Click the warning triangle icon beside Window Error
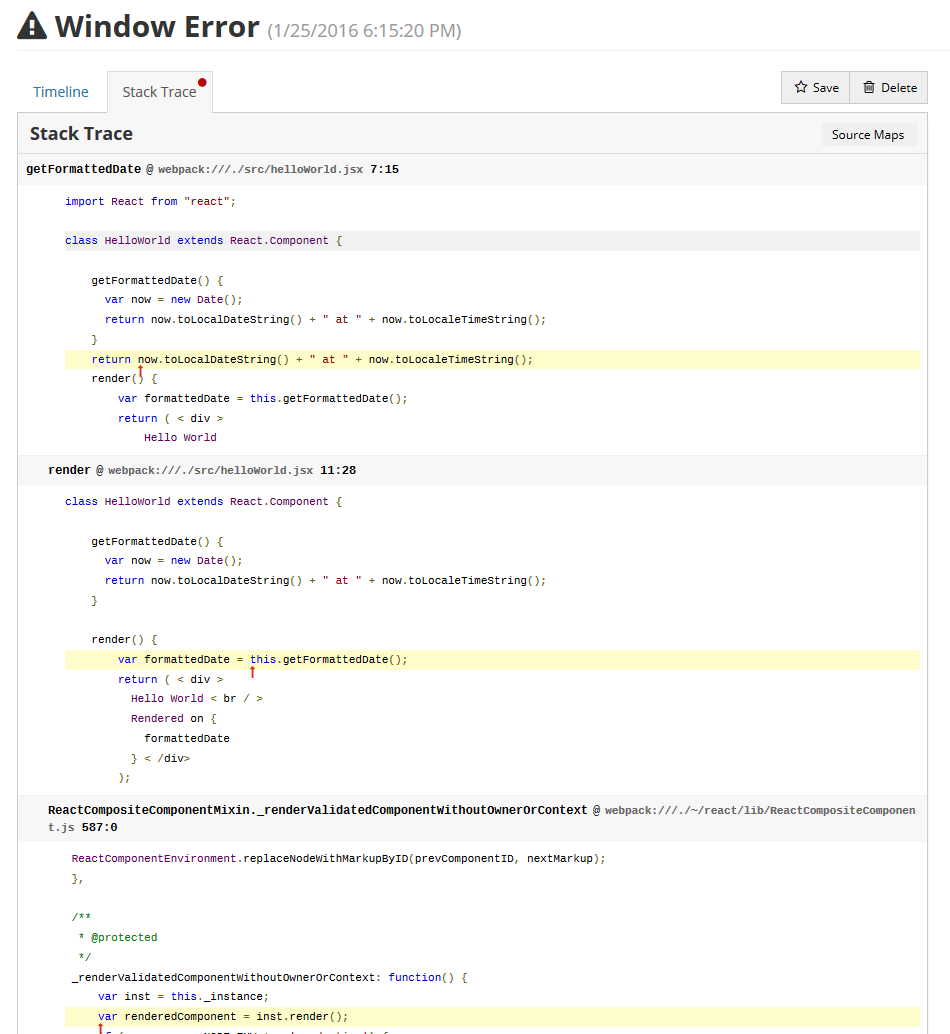Image resolution: width=950 pixels, height=1034 pixels. point(32,26)
